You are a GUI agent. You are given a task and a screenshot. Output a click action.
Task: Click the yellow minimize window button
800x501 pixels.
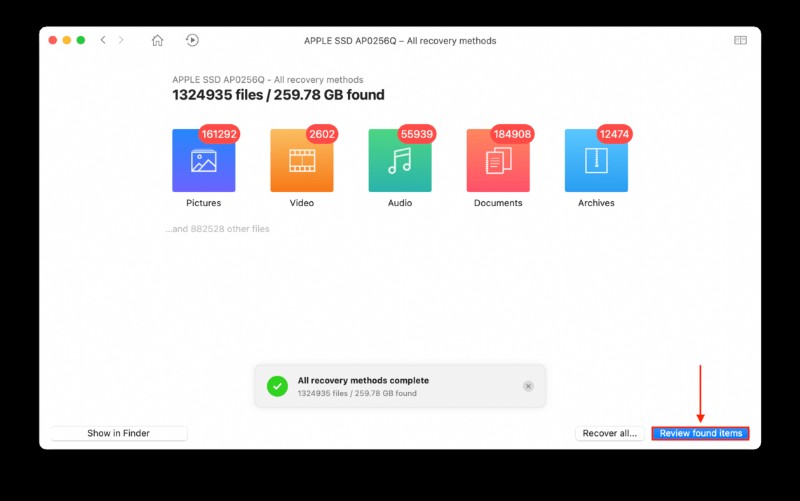67,40
